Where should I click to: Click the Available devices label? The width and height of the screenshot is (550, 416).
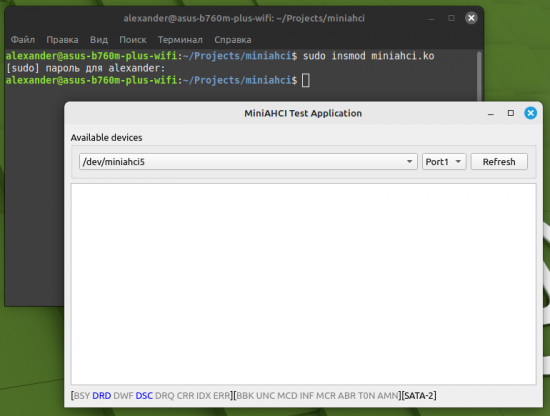106,137
